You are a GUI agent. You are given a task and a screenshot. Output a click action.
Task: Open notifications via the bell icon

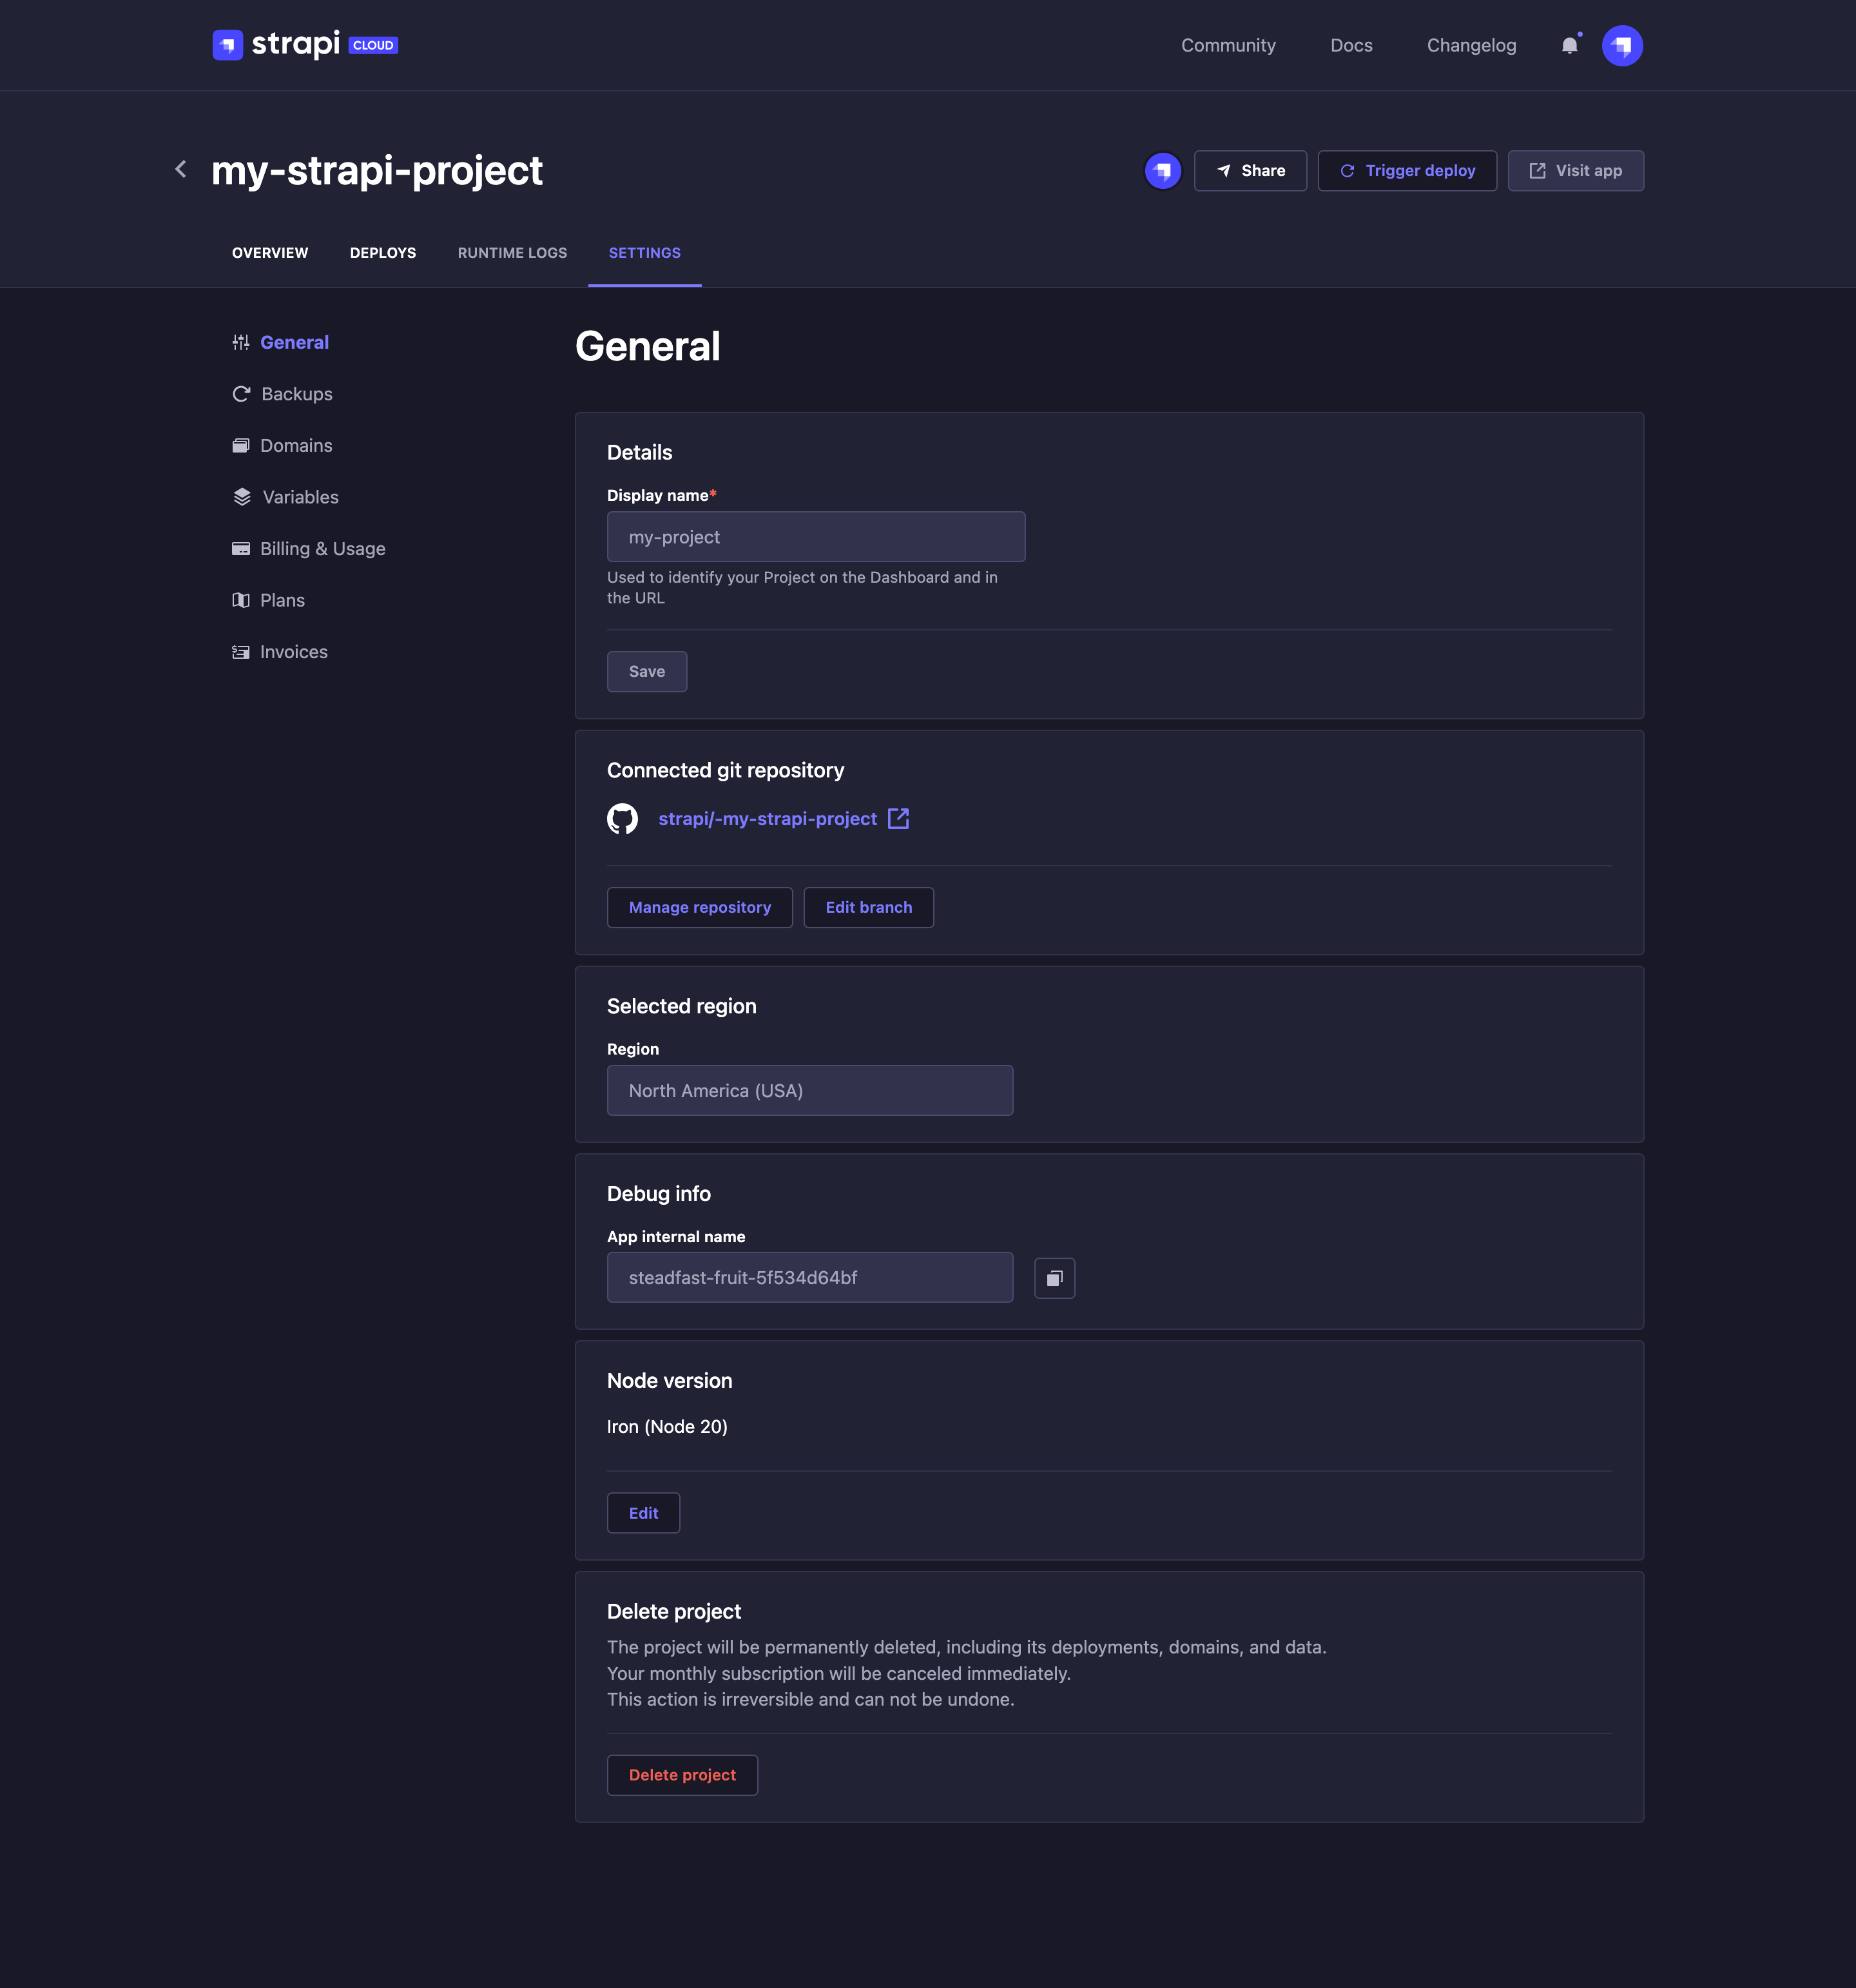pyautogui.click(x=1569, y=45)
